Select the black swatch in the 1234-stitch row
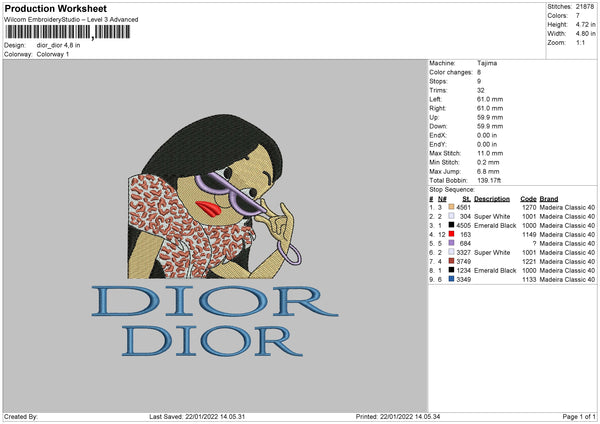 coord(451,270)
